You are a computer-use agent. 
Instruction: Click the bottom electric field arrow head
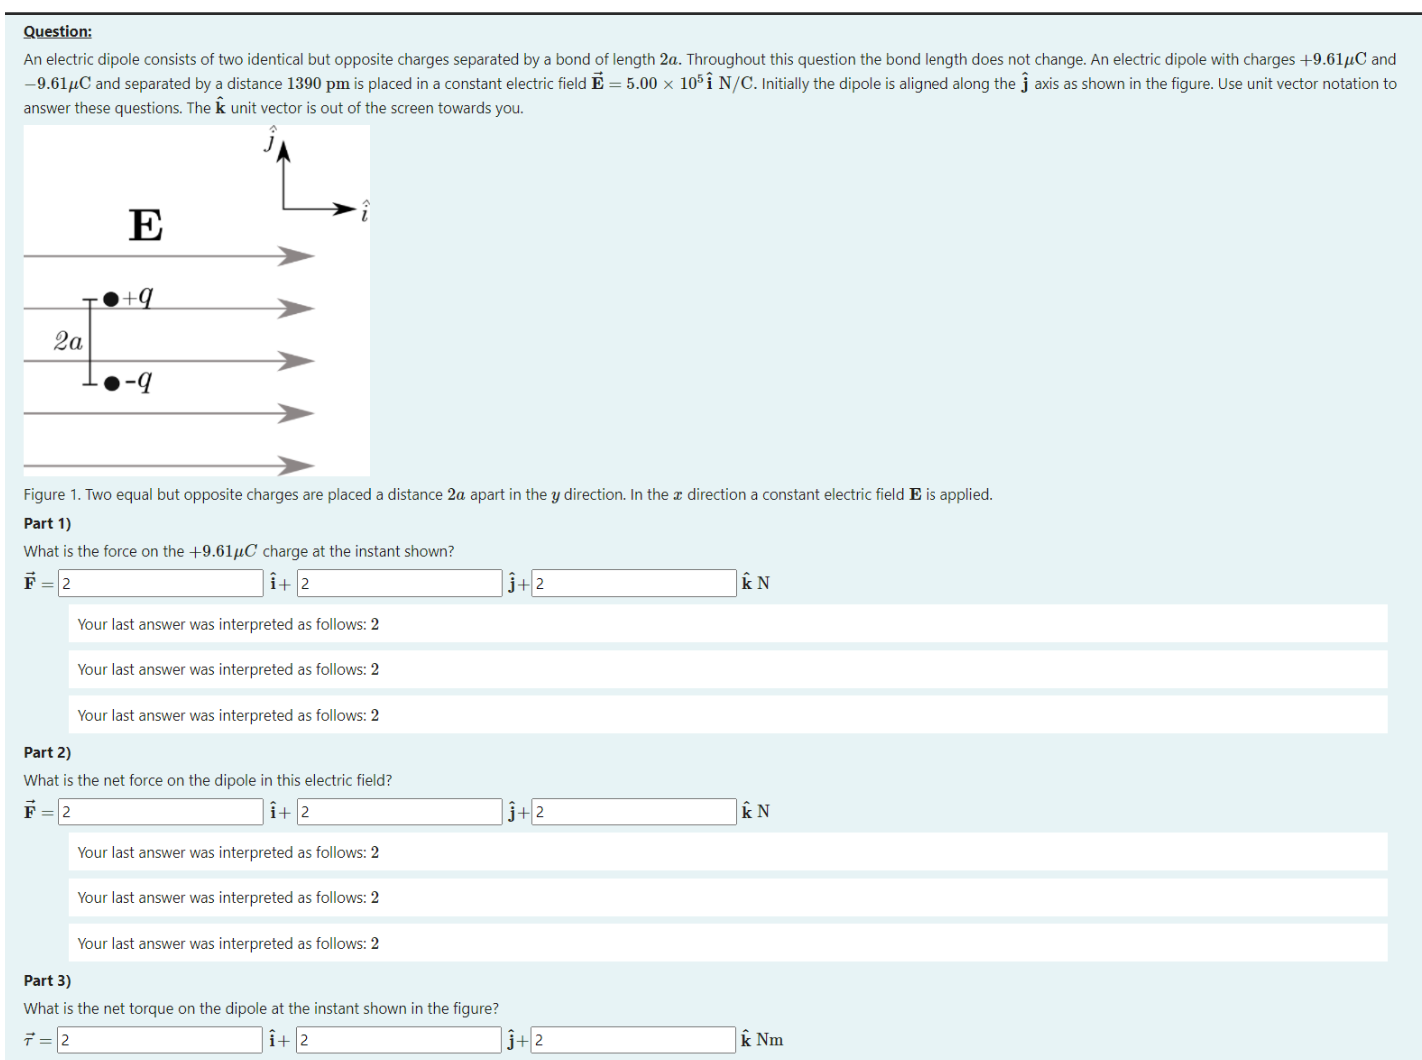click(x=296, y=466)
